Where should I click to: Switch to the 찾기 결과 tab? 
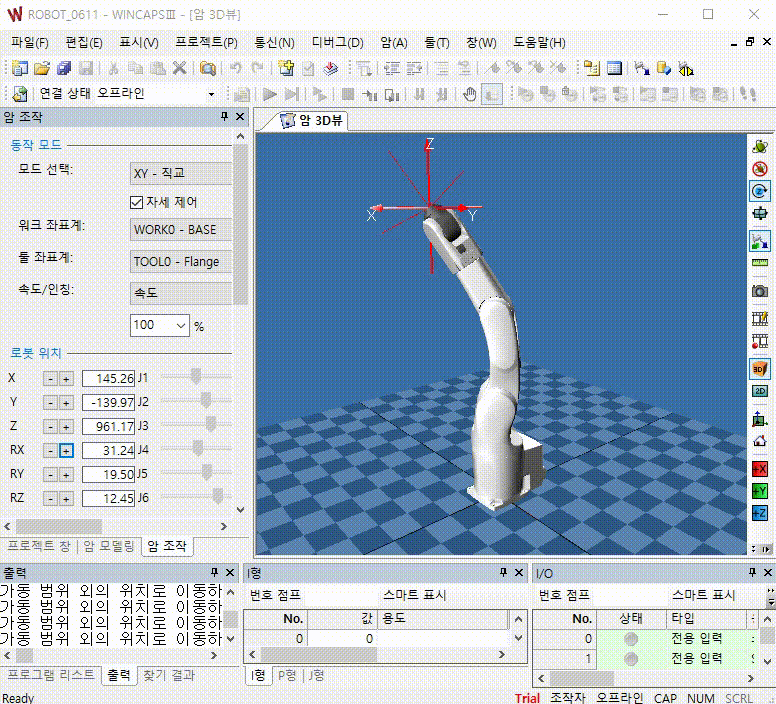(169, 675)
